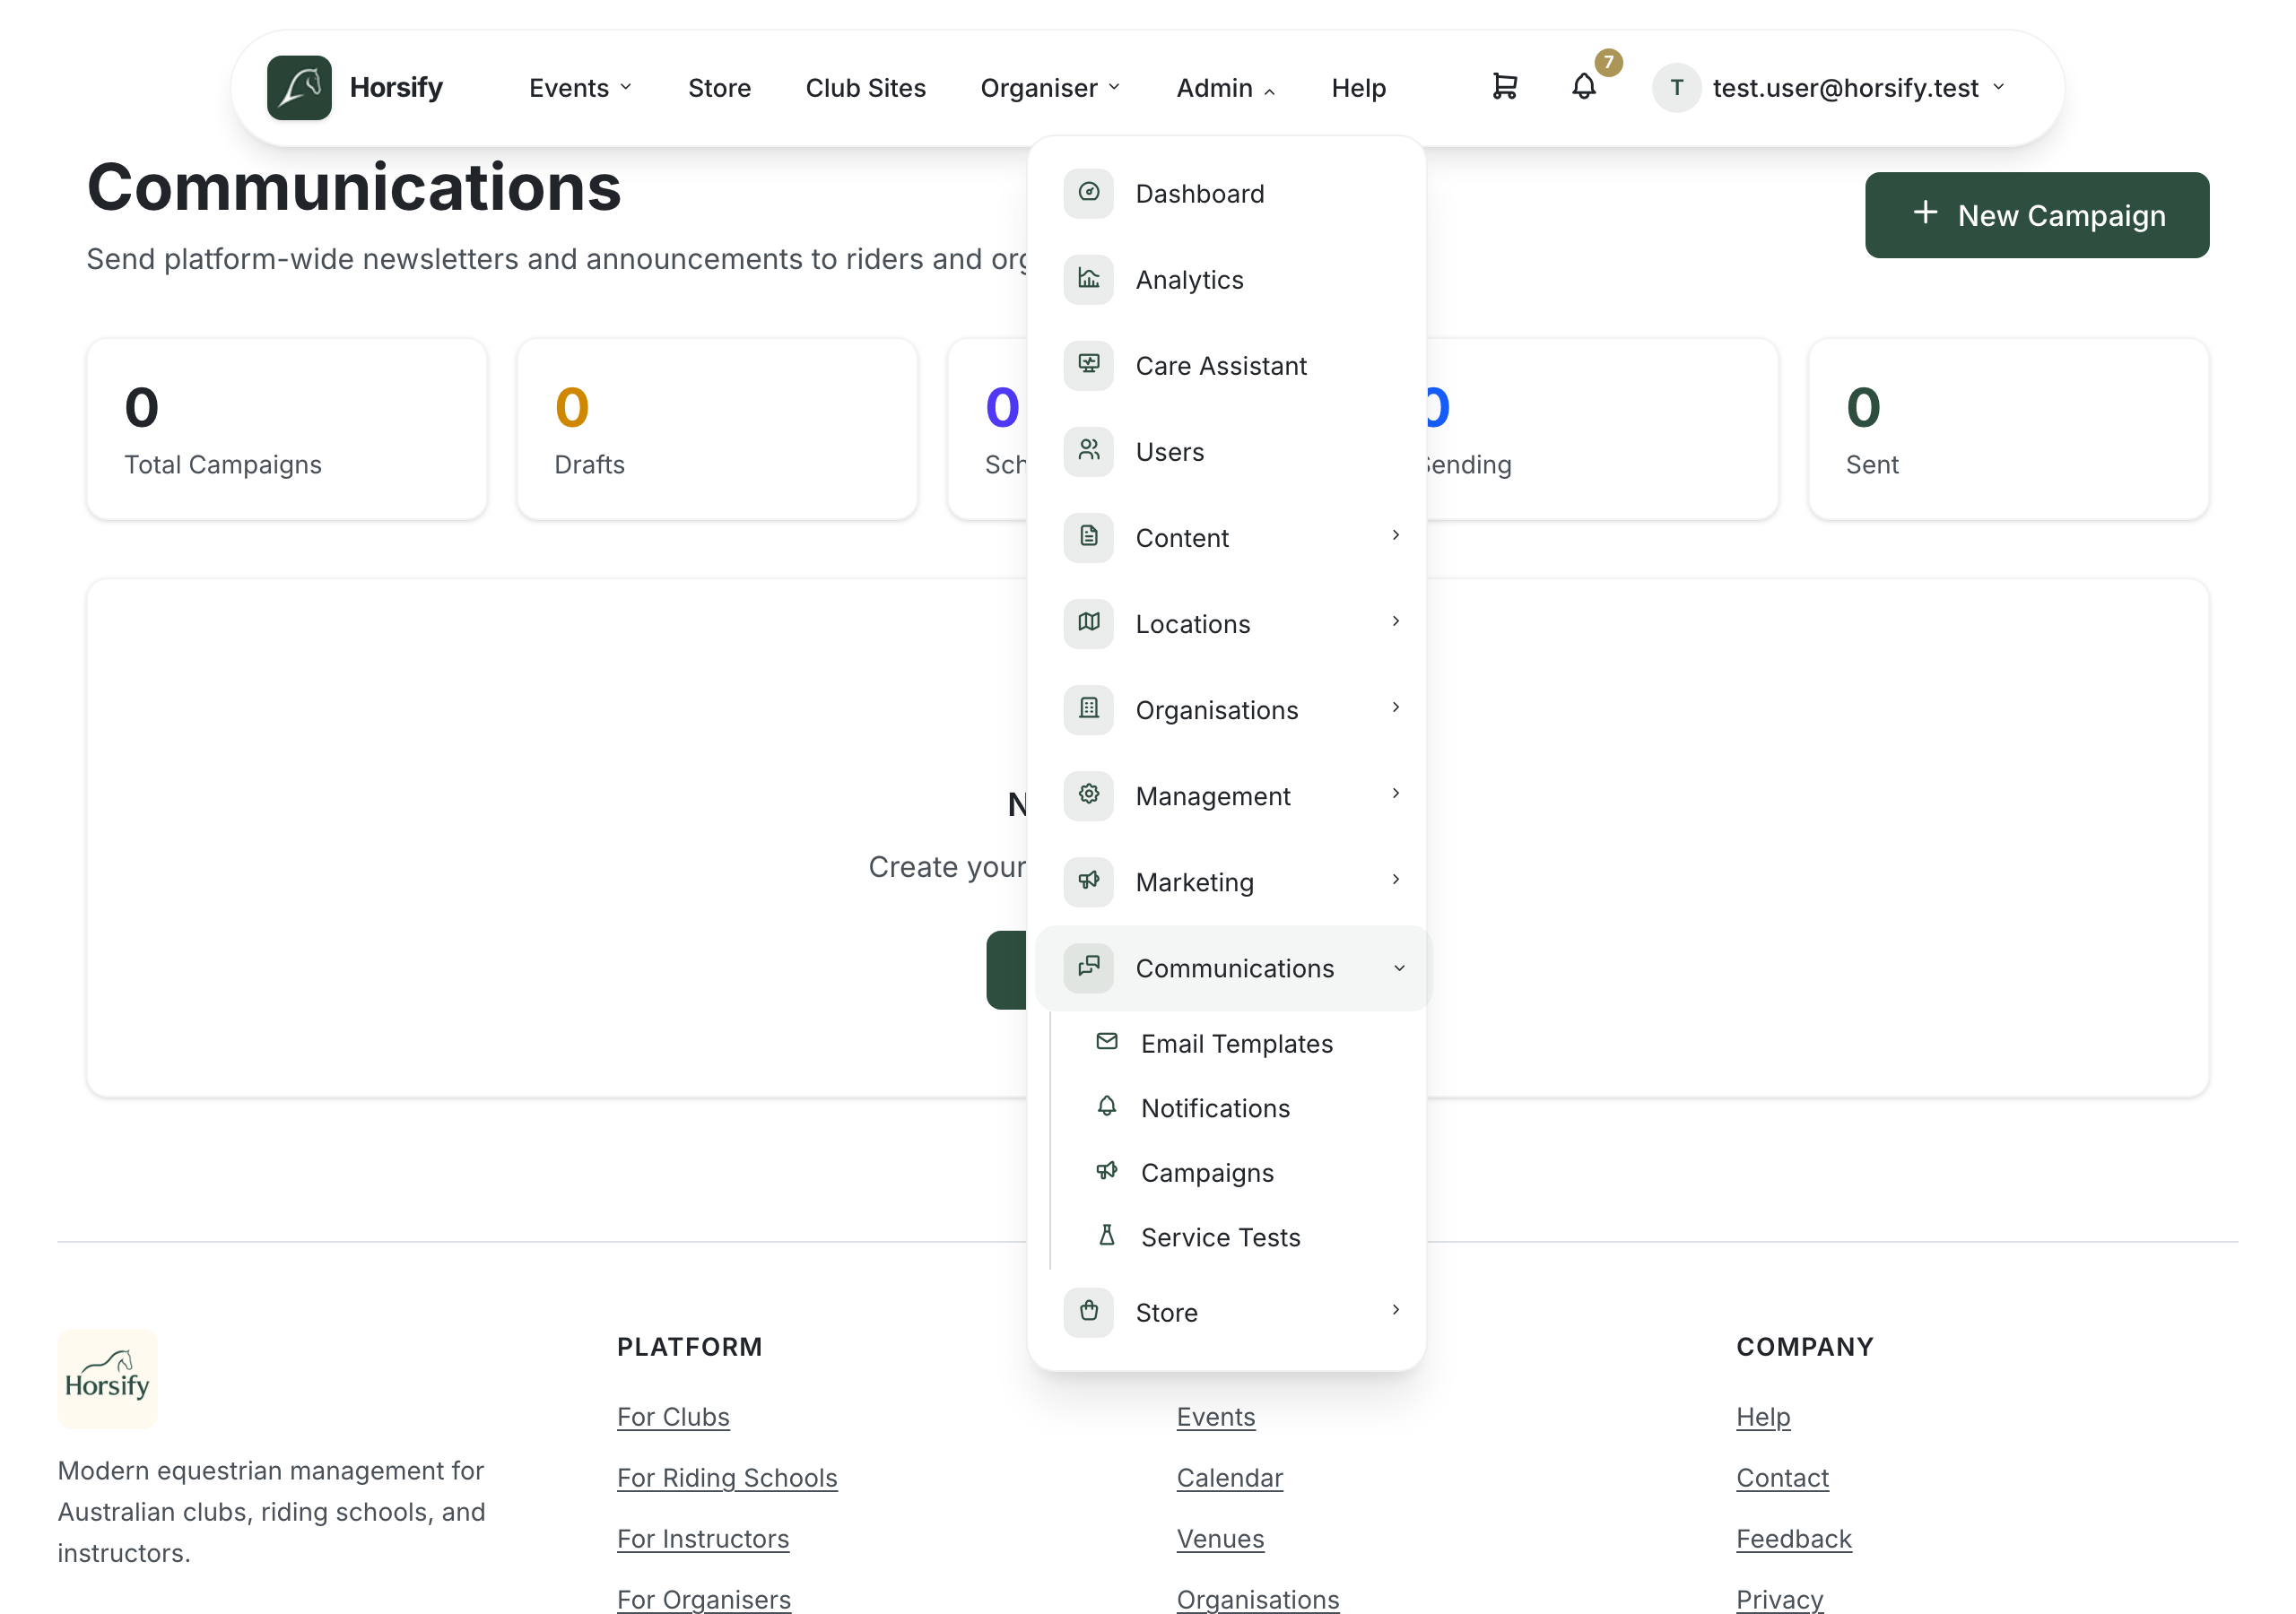2296x1614 pixels.
Task: Go to Club Sites in navbar
Action: click(865, 88)
